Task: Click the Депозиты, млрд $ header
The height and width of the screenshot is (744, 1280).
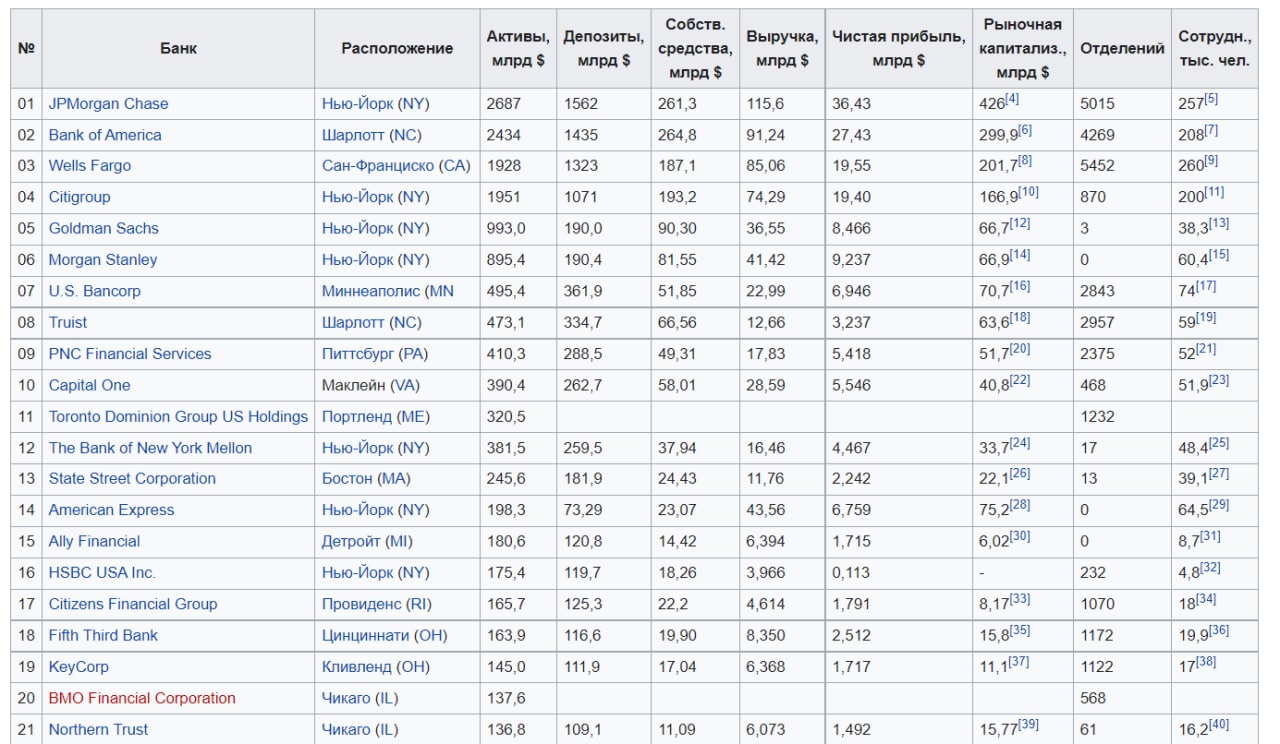Action: pyautogui.click(x=603, y=48)
